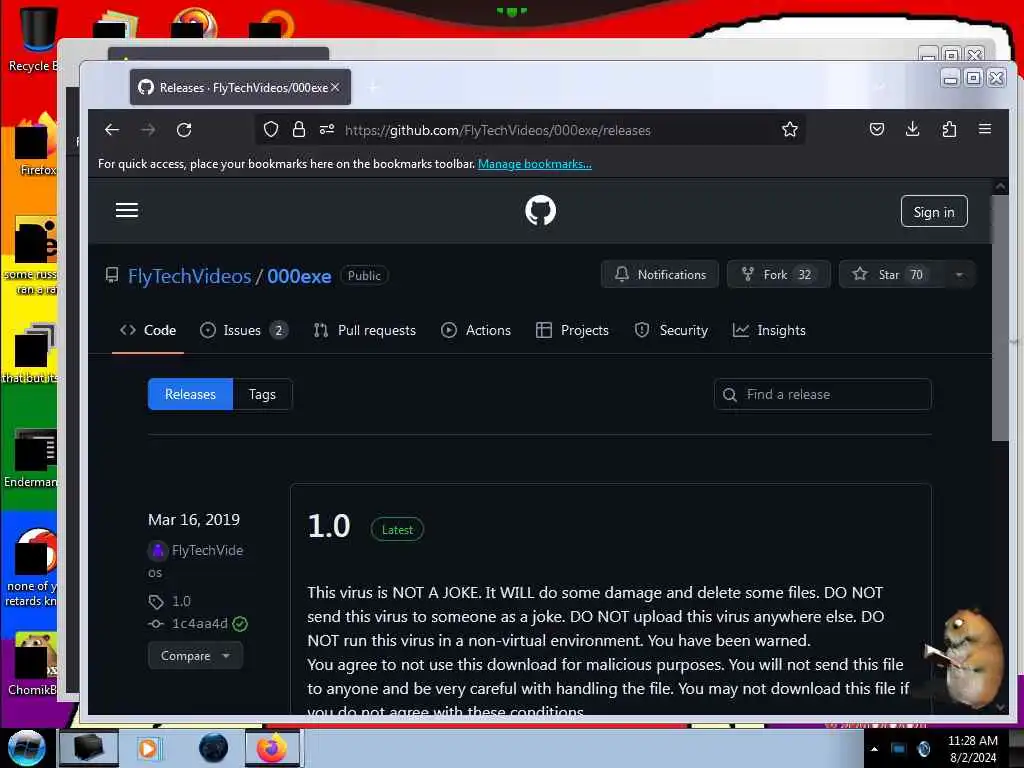Click the Public repository badge

click(x=364, y=276)
